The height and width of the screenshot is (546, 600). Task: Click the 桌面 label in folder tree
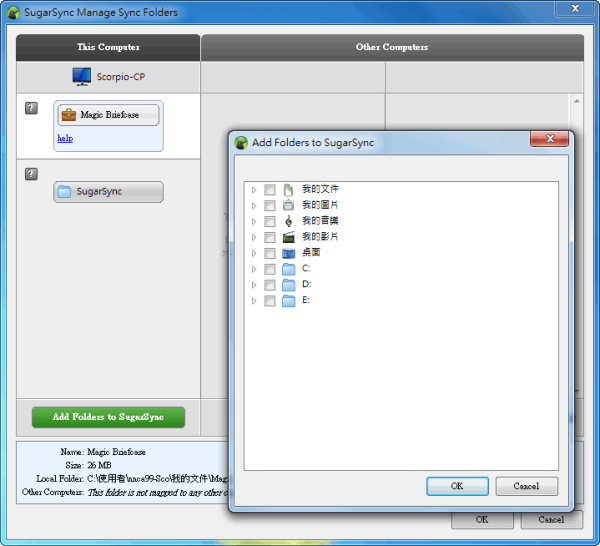coord(311,253)
